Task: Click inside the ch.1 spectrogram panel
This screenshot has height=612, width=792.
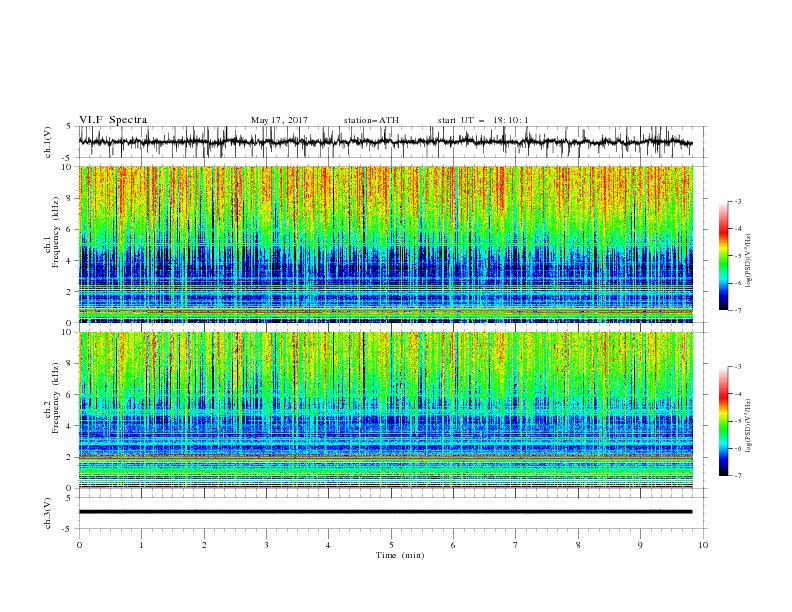Action: click(385, 244)
